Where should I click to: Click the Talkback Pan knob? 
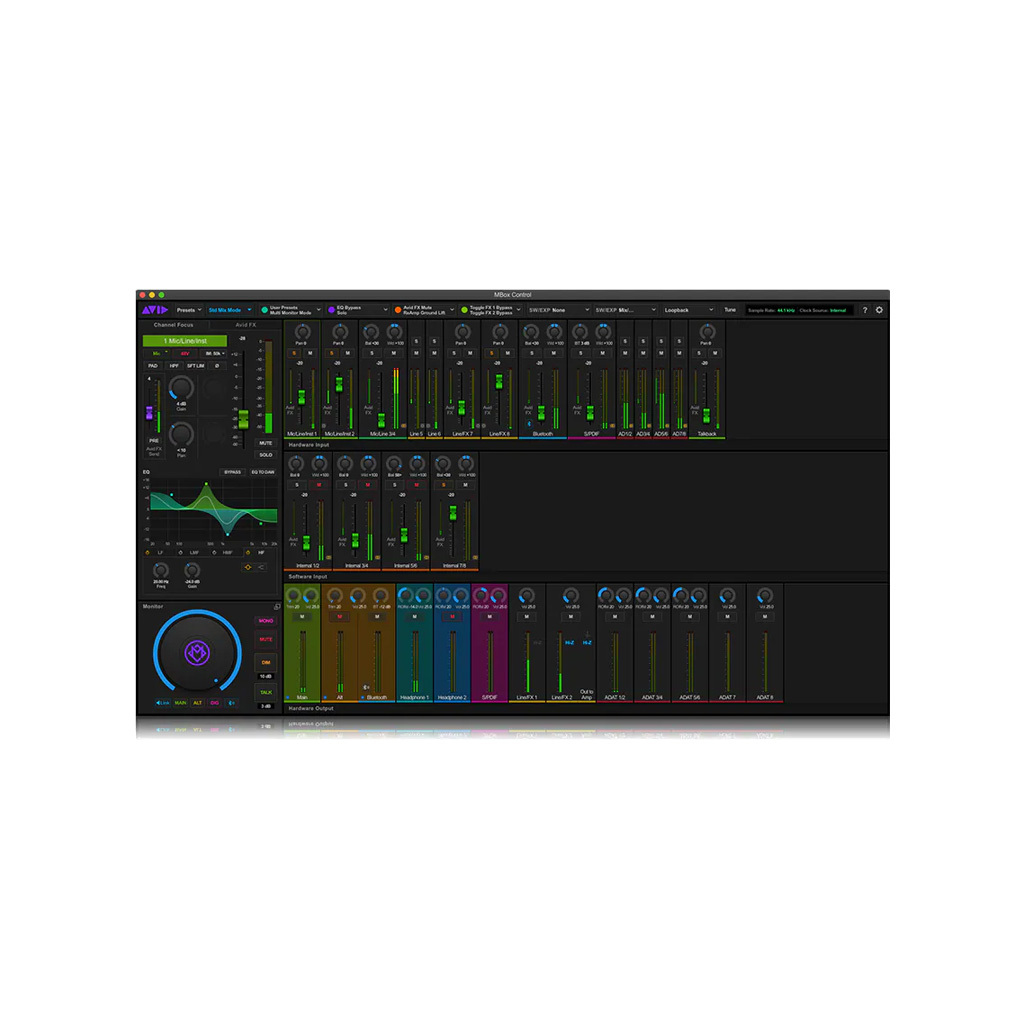(x=707, y=332)
